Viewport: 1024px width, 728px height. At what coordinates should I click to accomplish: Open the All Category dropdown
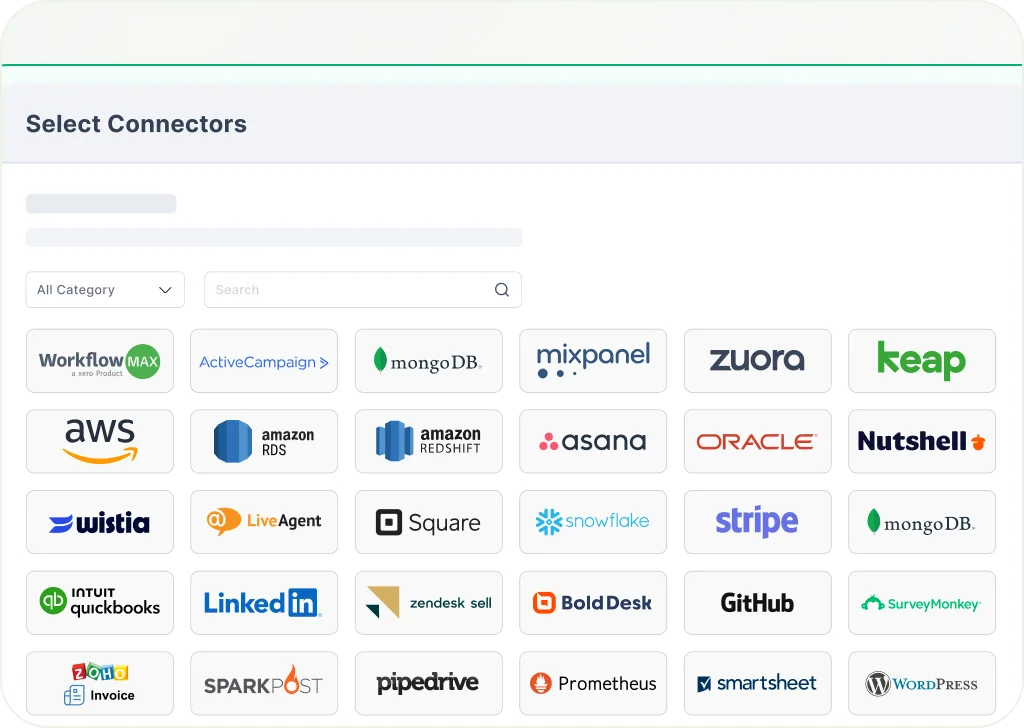point(105,290)
